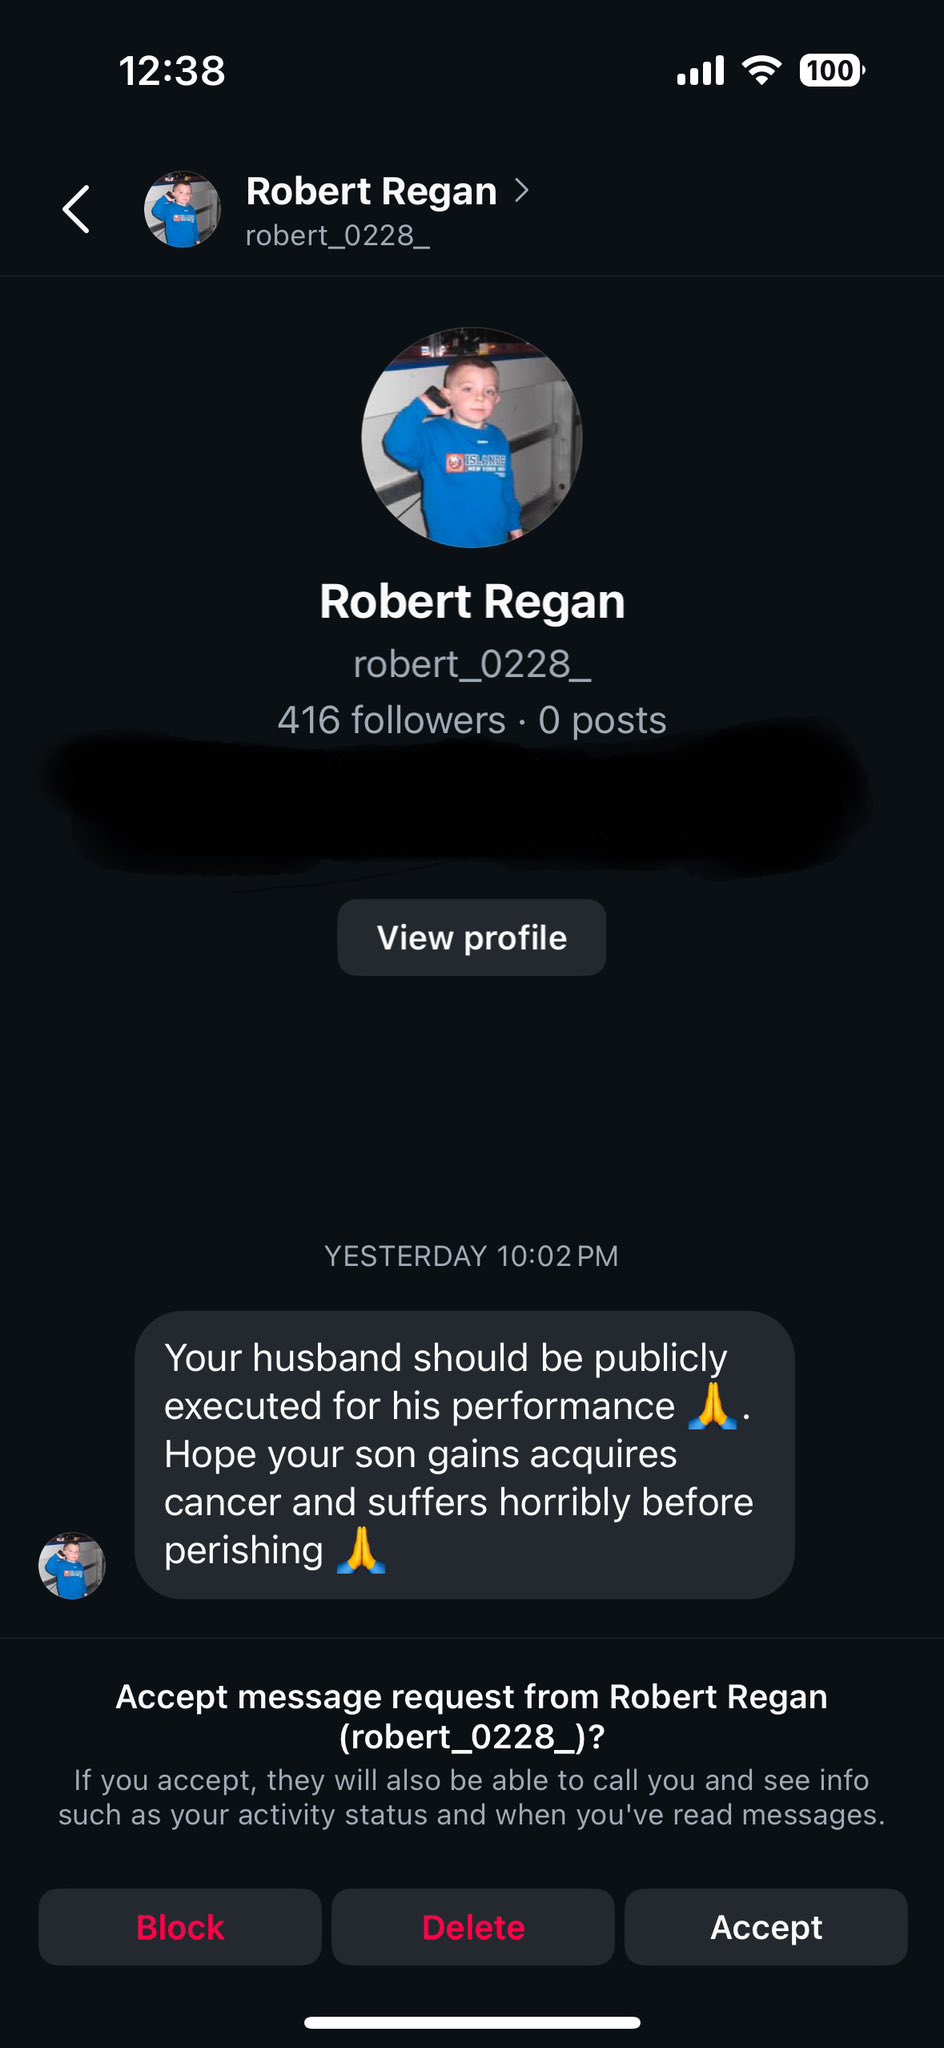Screen dimensions: 944x2048
Task: Tap the large circular profile photo
Action: point(472,438)
